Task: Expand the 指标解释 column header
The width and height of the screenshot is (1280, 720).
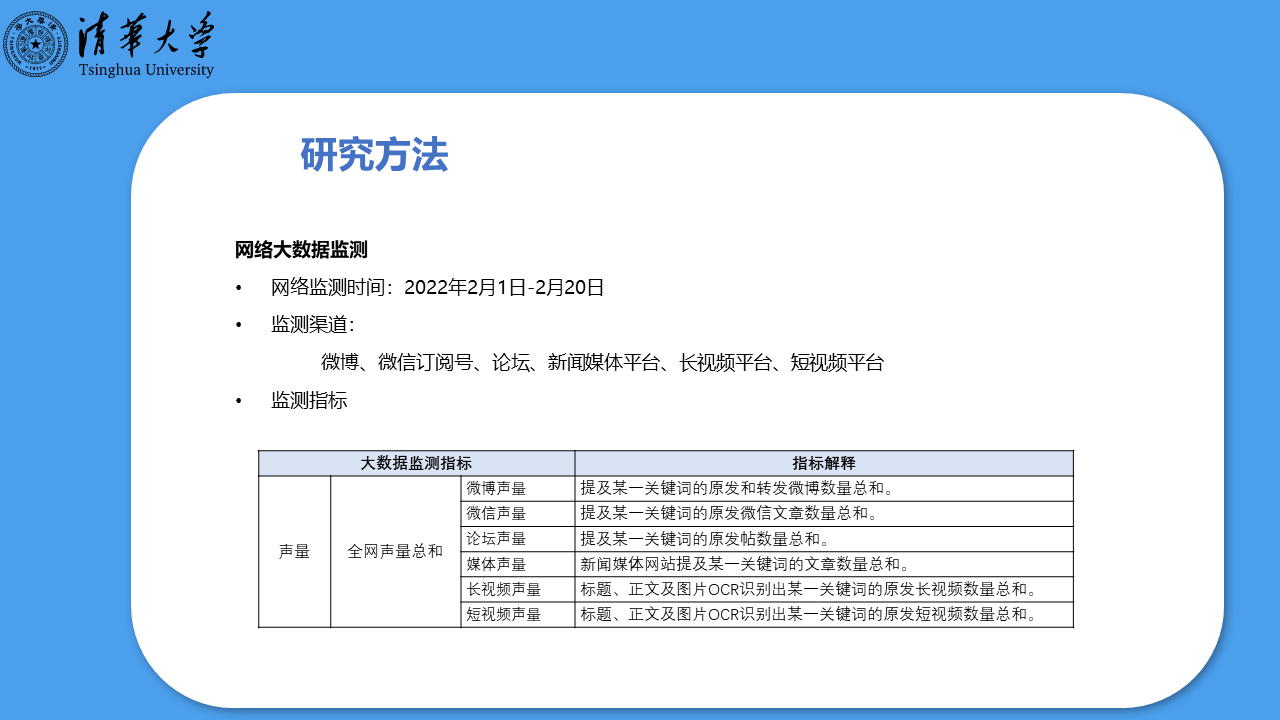Action: [823, 463]
